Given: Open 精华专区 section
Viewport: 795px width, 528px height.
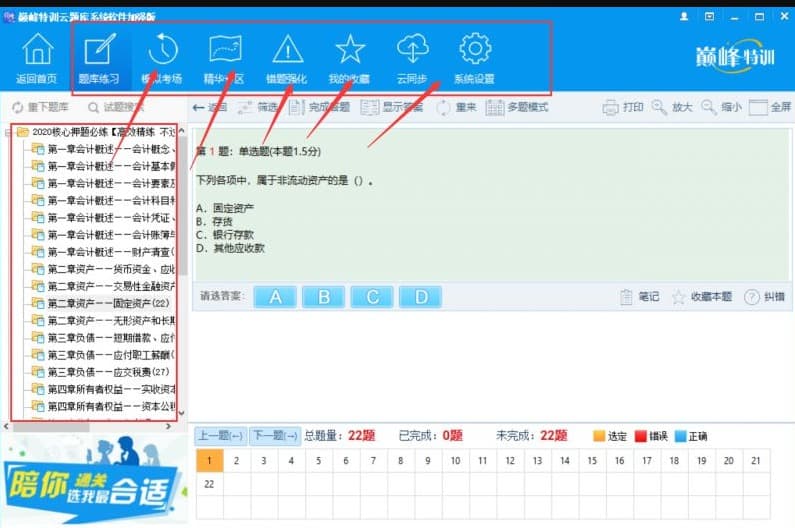Looking at the screenshot, I should pyautogui.click(x=225, y=58).
